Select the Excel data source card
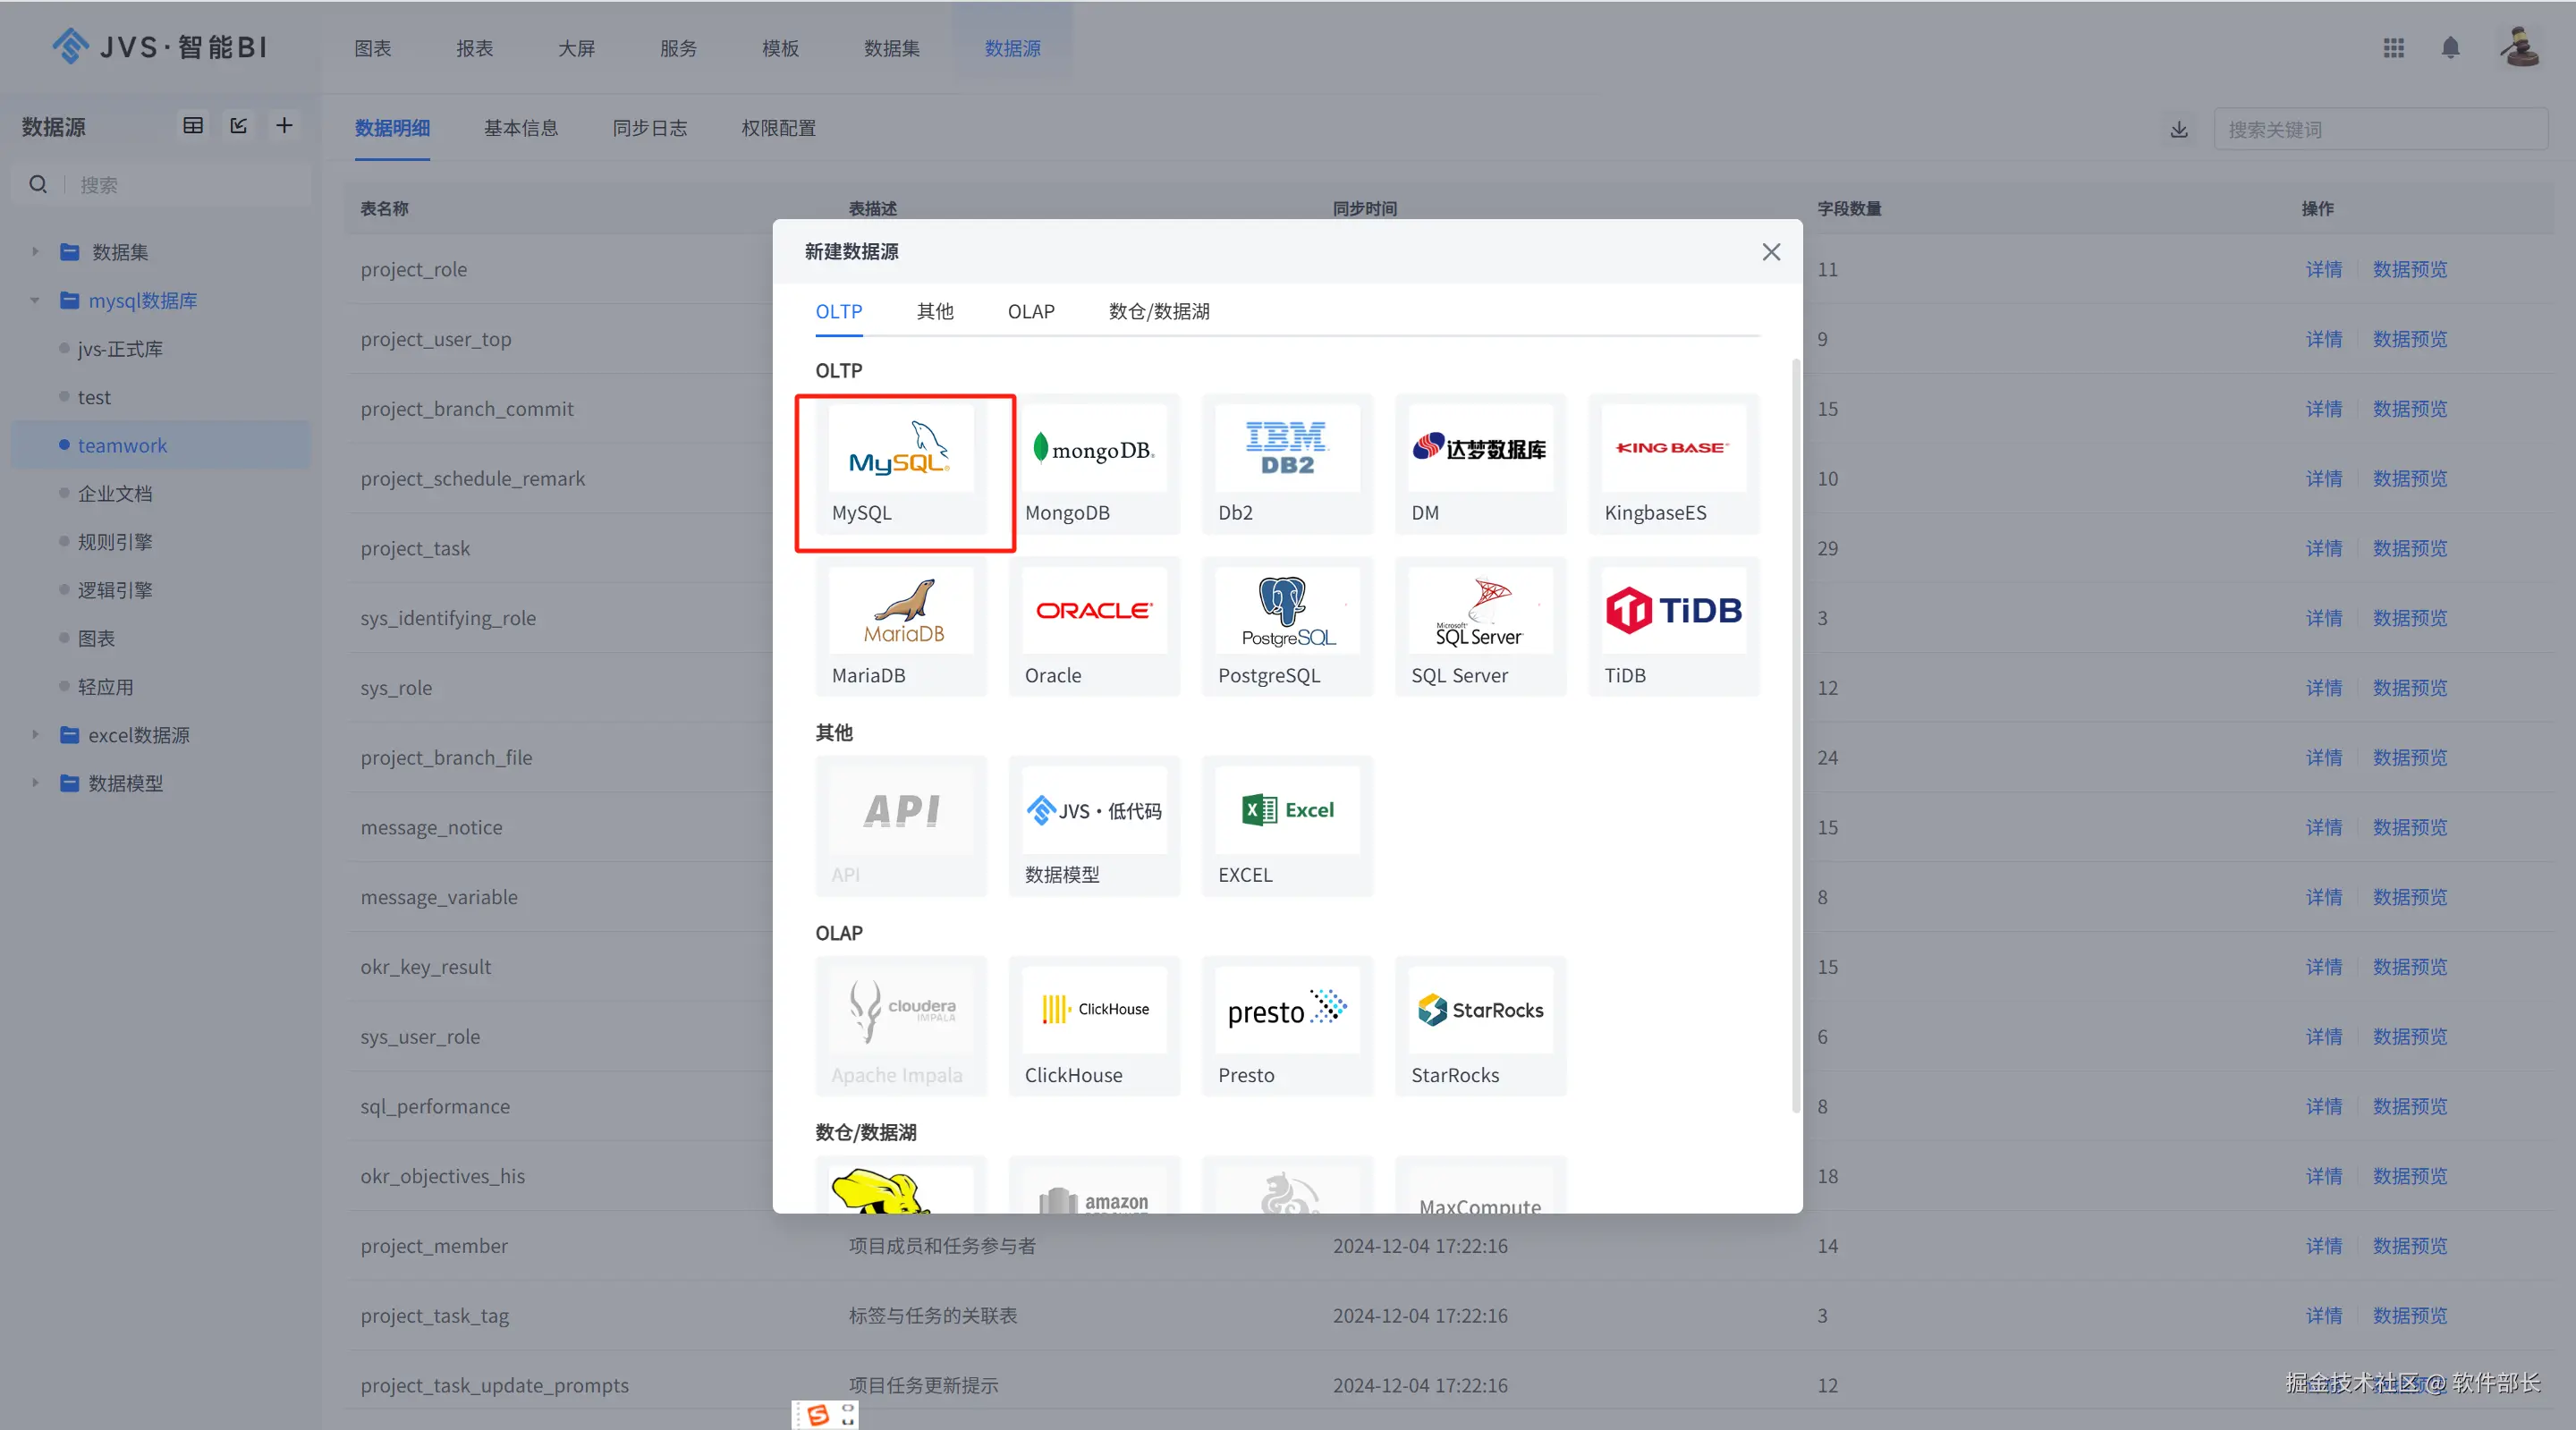Image resolution: width=2576 pixels, height=1430 pixels. [x=1287, y=826]
